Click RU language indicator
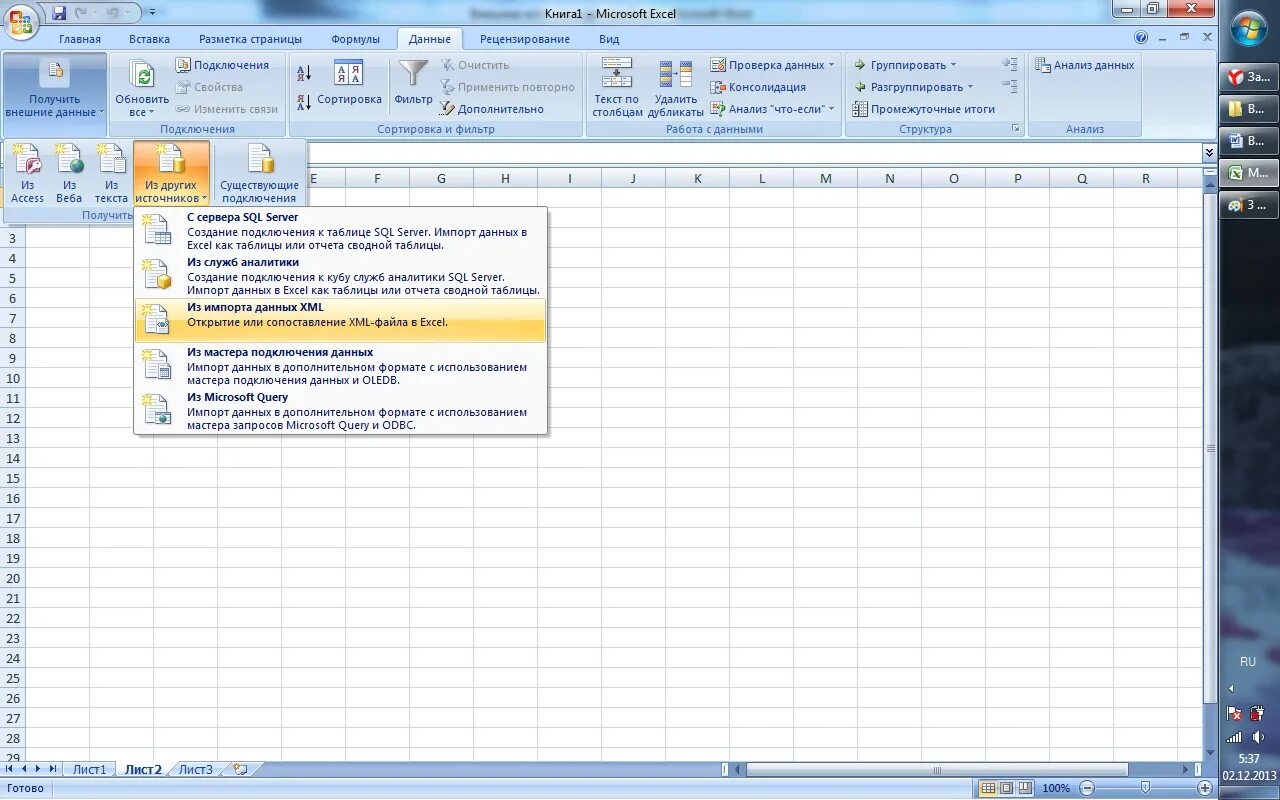Viewport: 1280px width, 800px height. (x=1248, y=662)
